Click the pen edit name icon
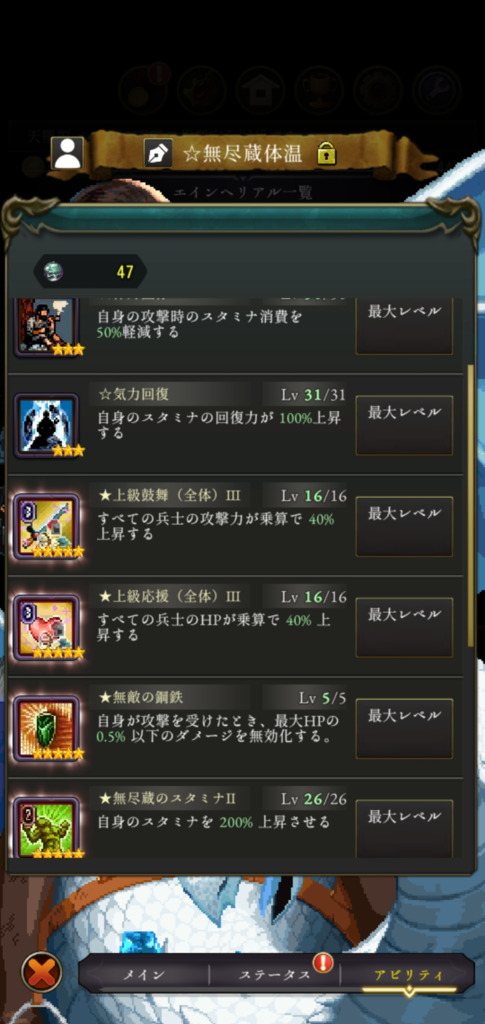The height and width of the screenshot is (1024, 485). tap(159, 153)
